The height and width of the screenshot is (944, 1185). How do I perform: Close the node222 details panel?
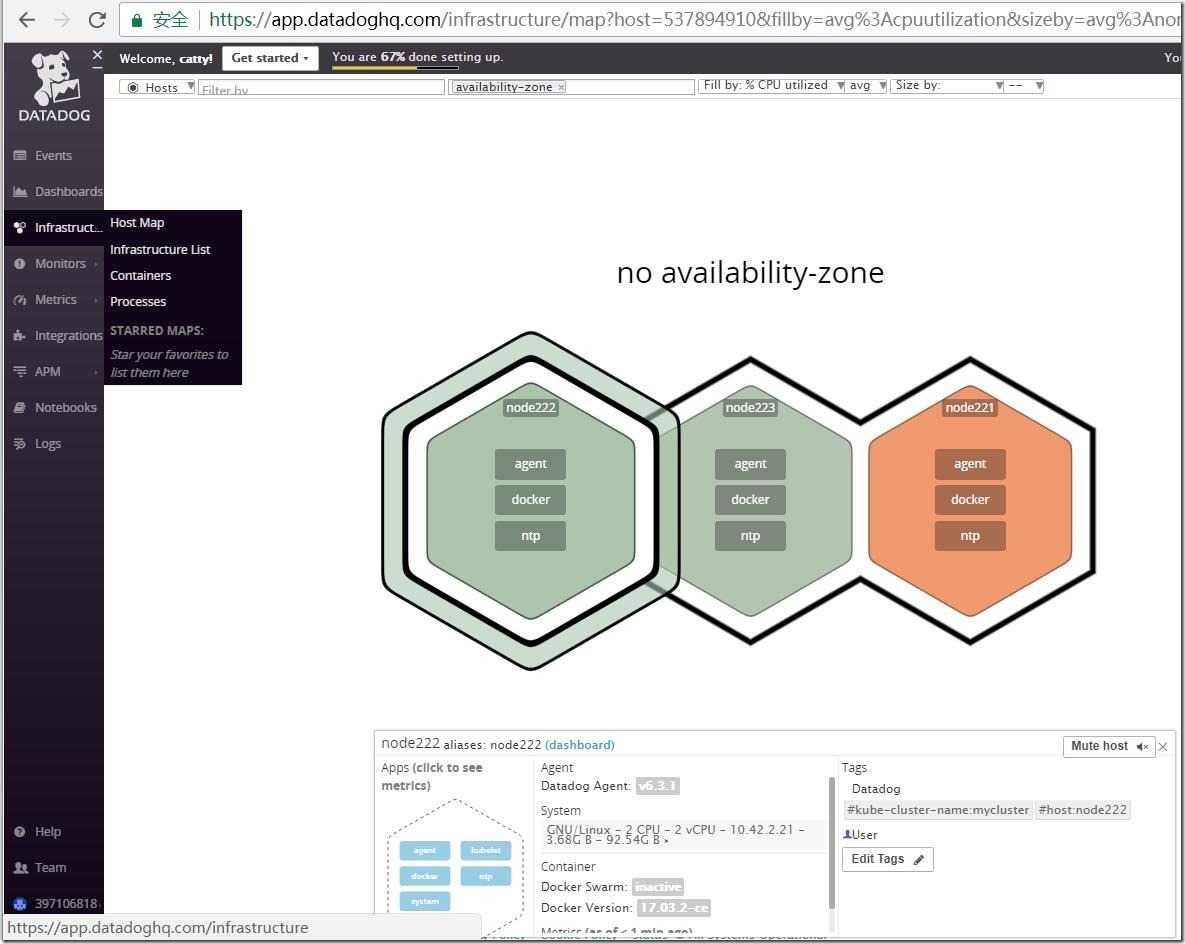point(1163,747)
